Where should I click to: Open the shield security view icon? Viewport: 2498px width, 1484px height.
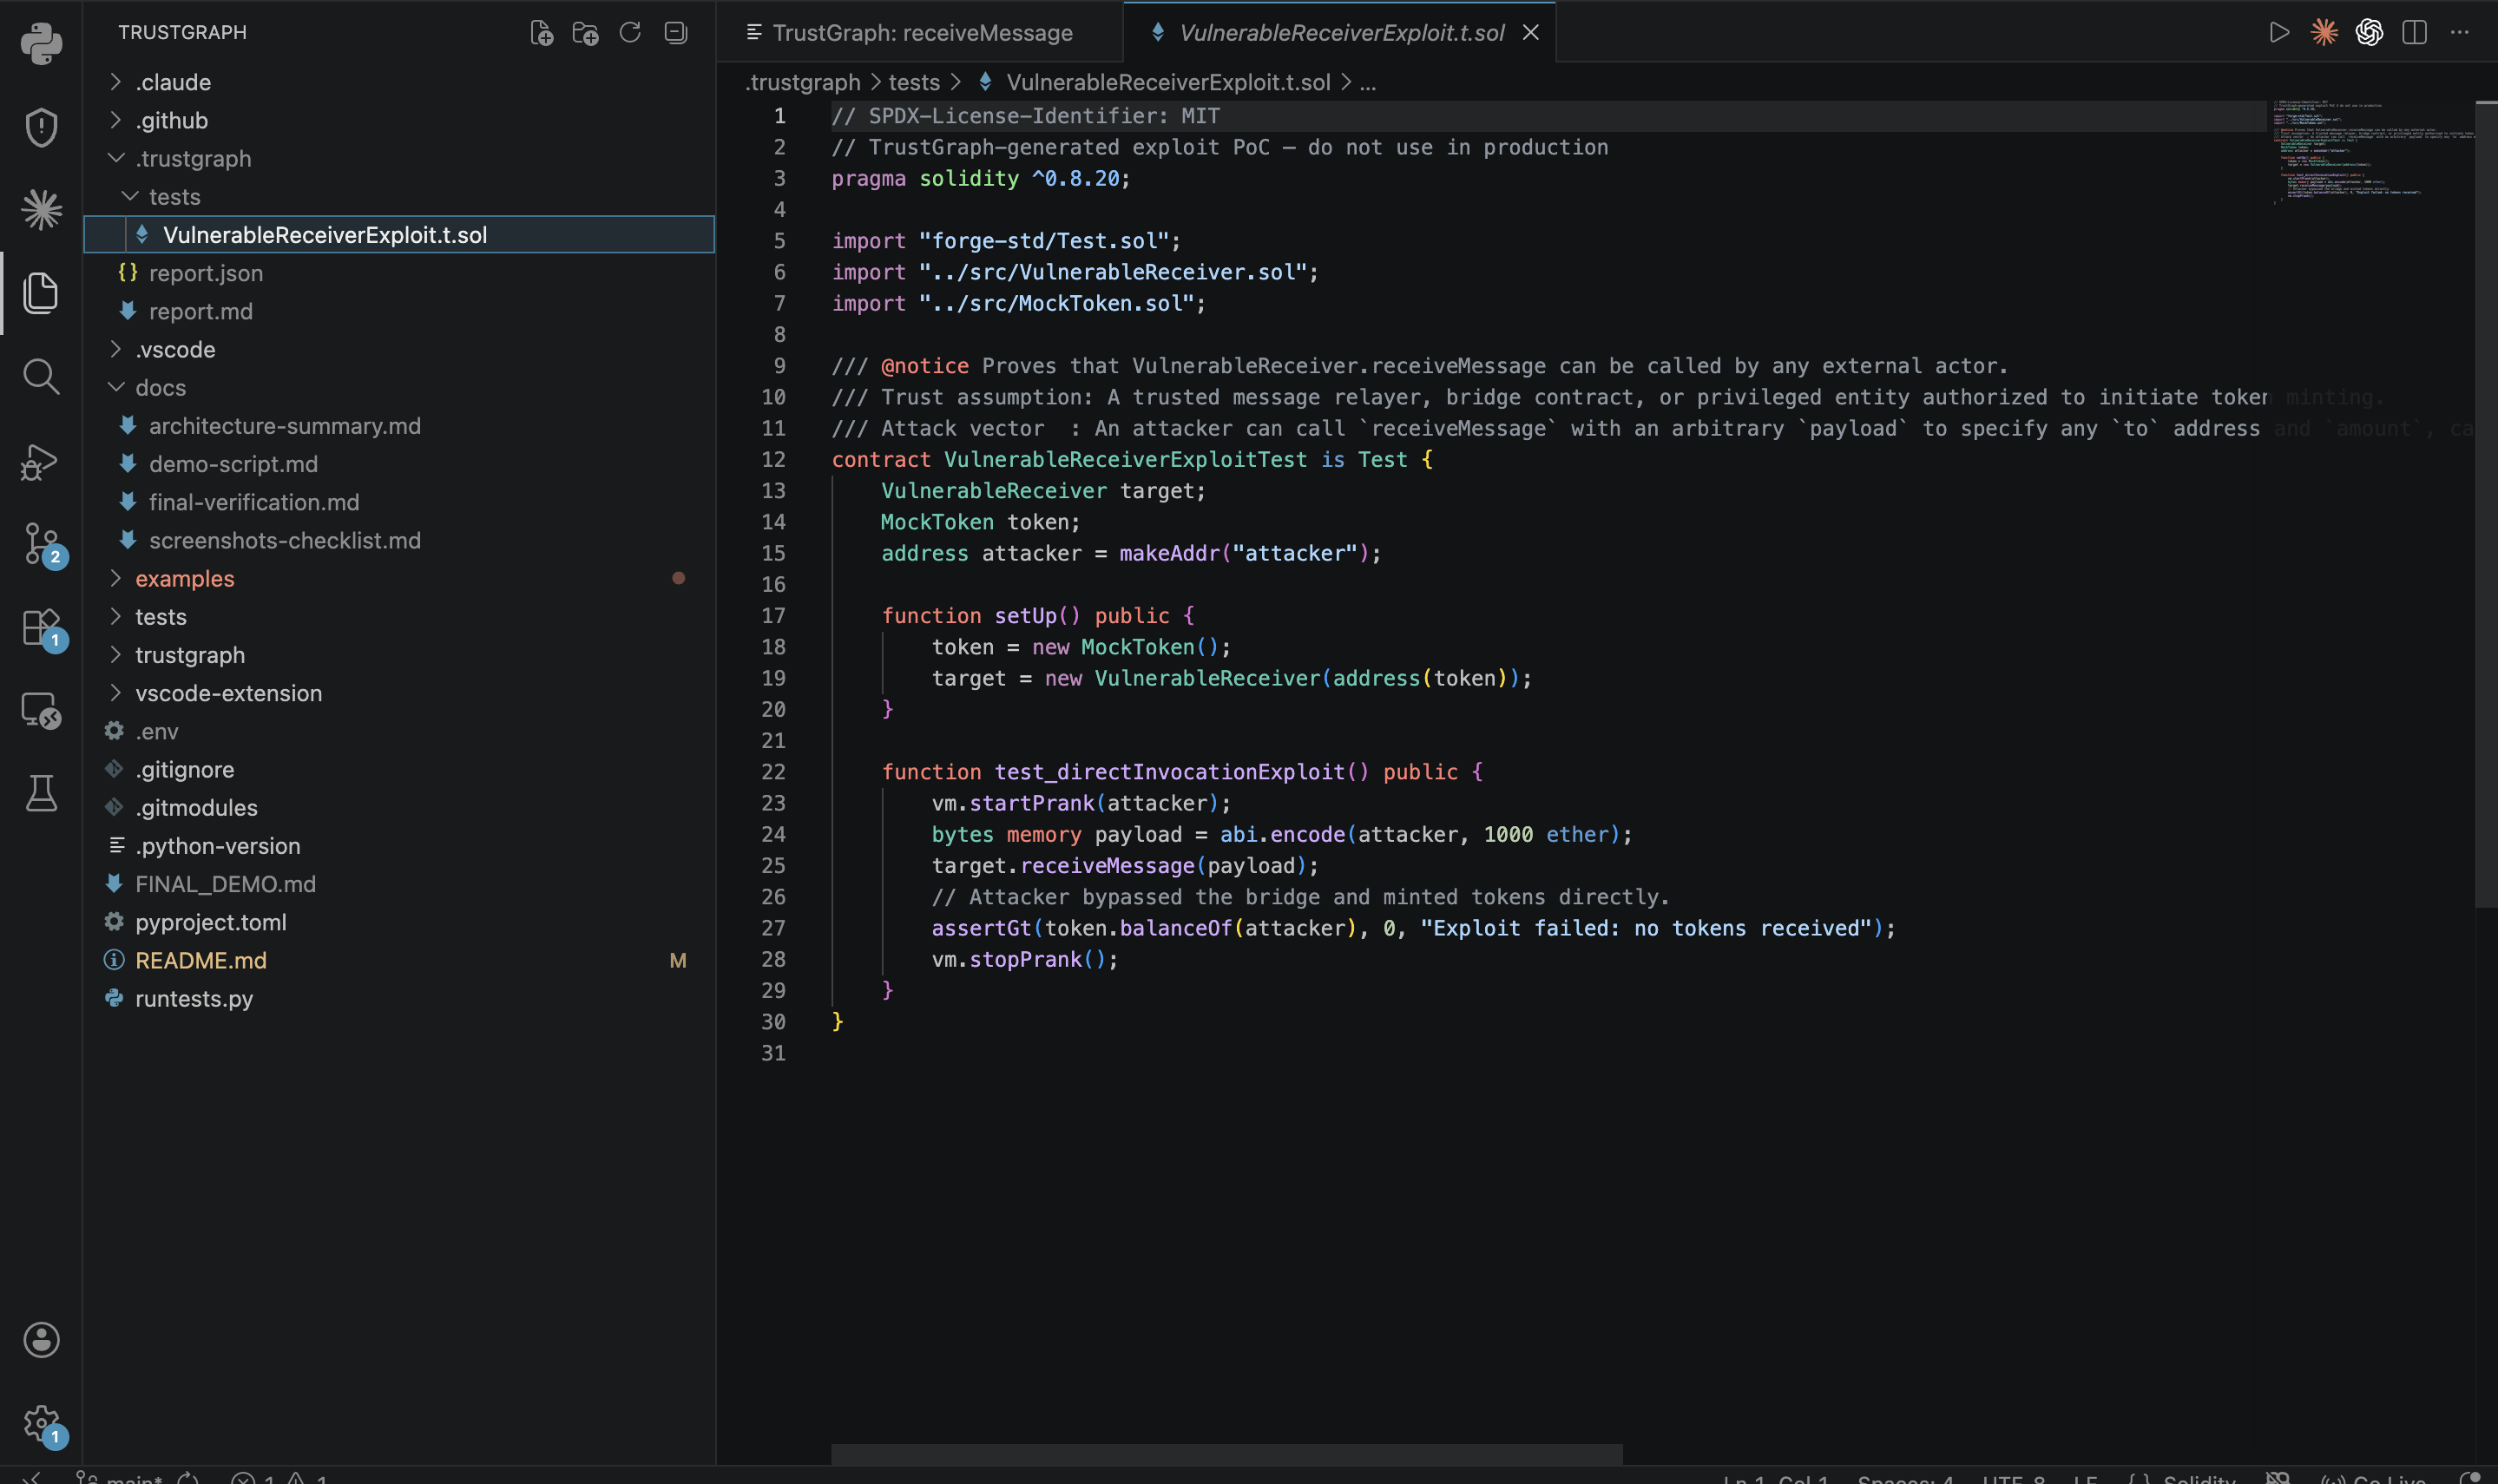[41, 127]
